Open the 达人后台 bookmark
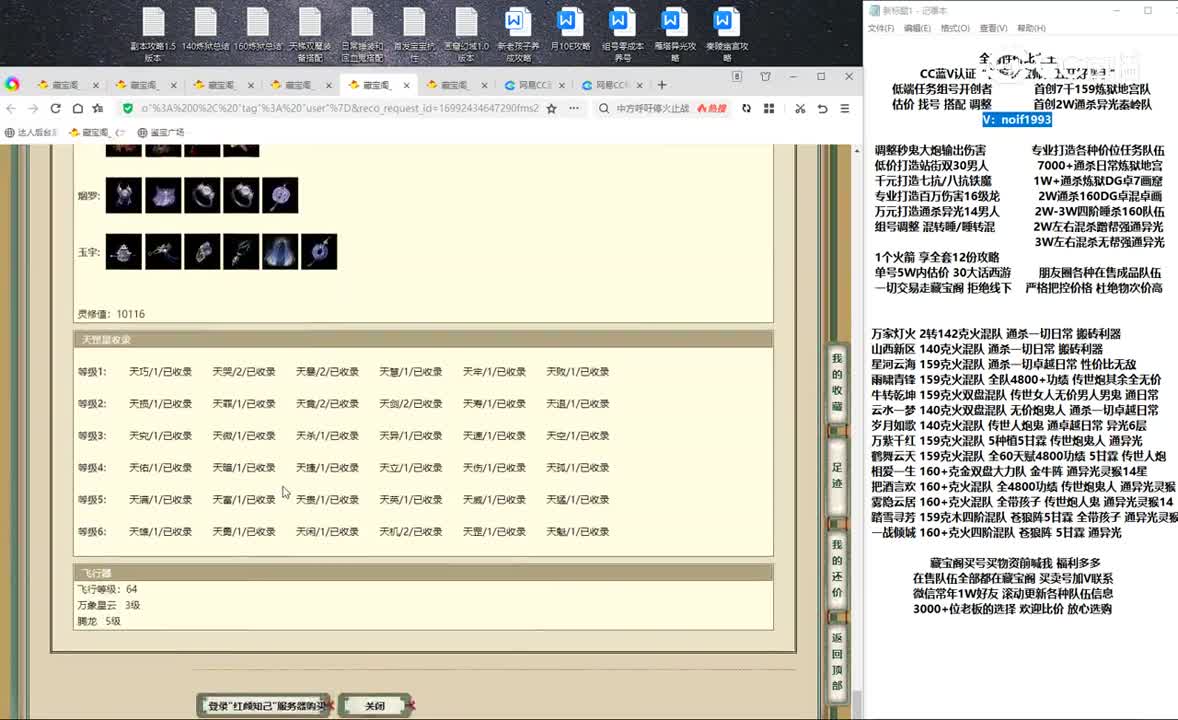 (x=31, y=132)
